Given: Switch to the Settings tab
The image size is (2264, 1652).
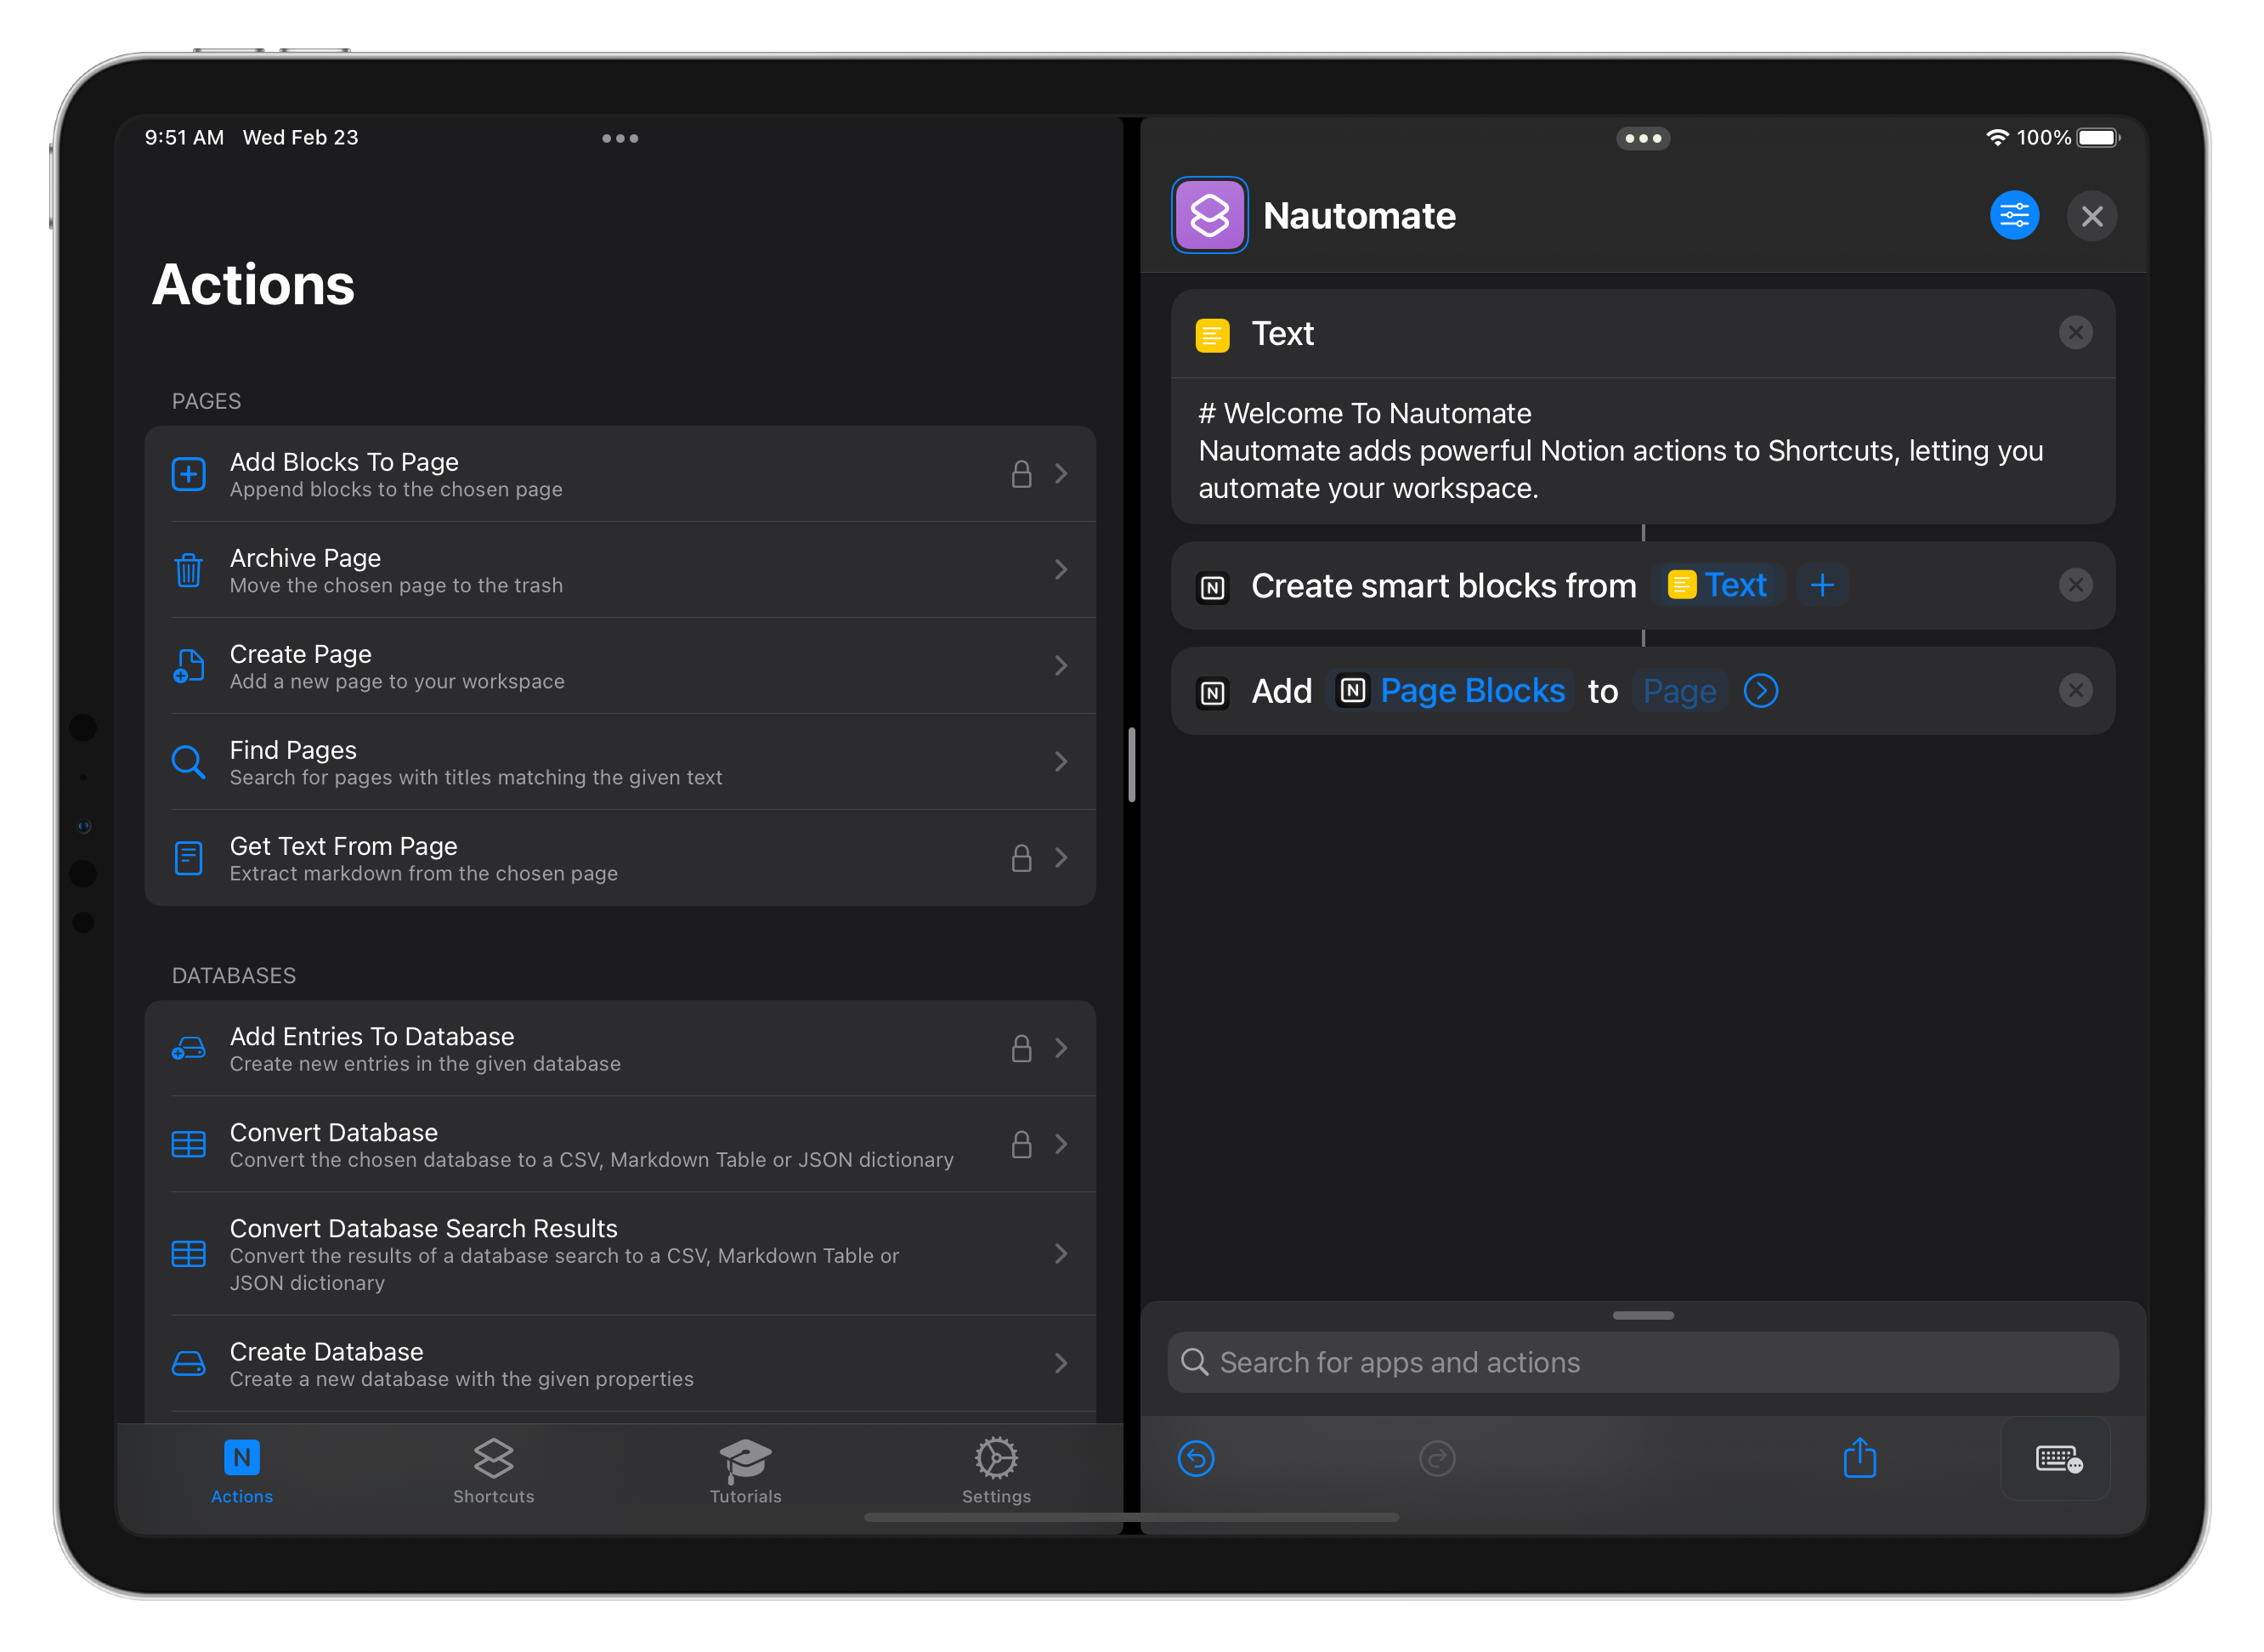Looking at the screenshot, I should pos(996,1471).
